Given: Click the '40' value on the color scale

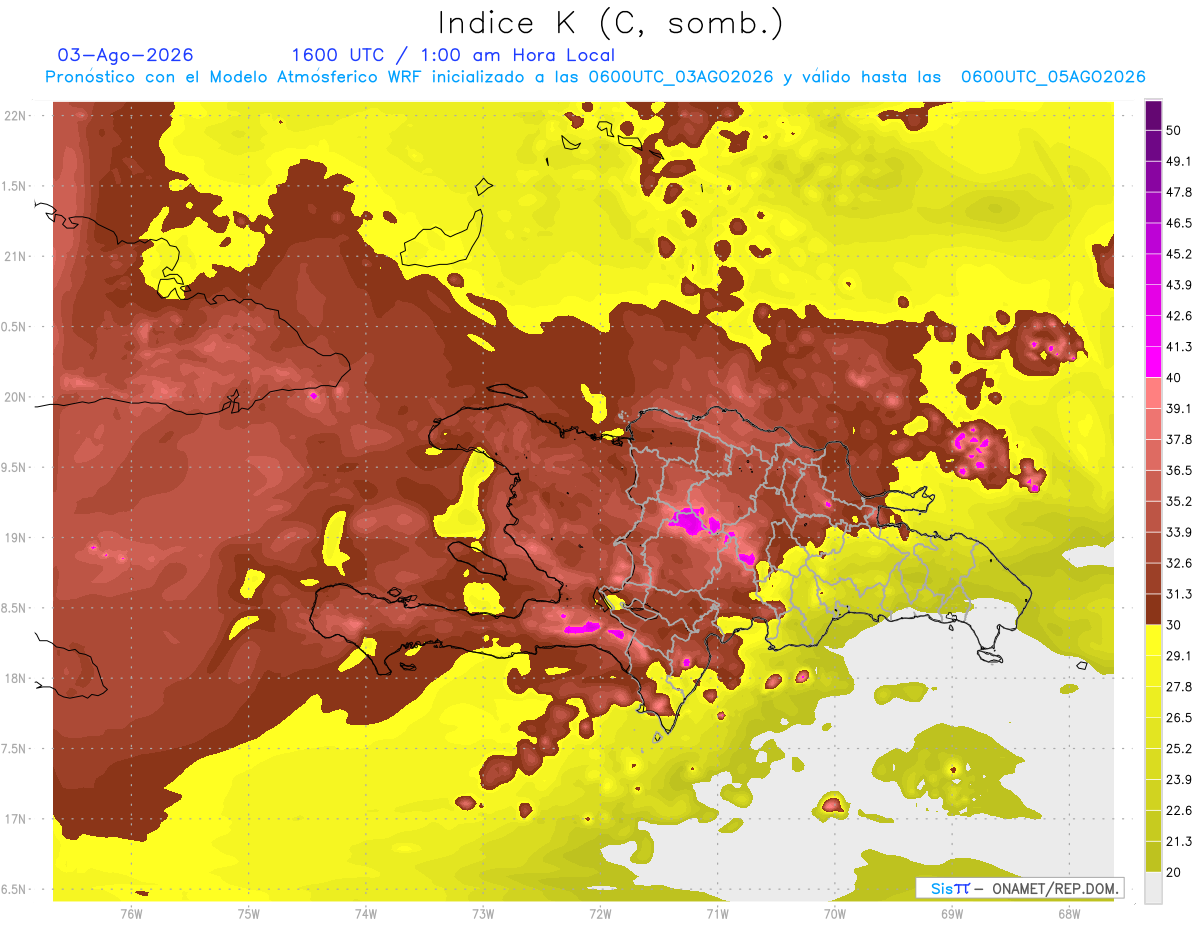Looking at the screenshot, I should pyautogui.click(x=1174, y=377).
